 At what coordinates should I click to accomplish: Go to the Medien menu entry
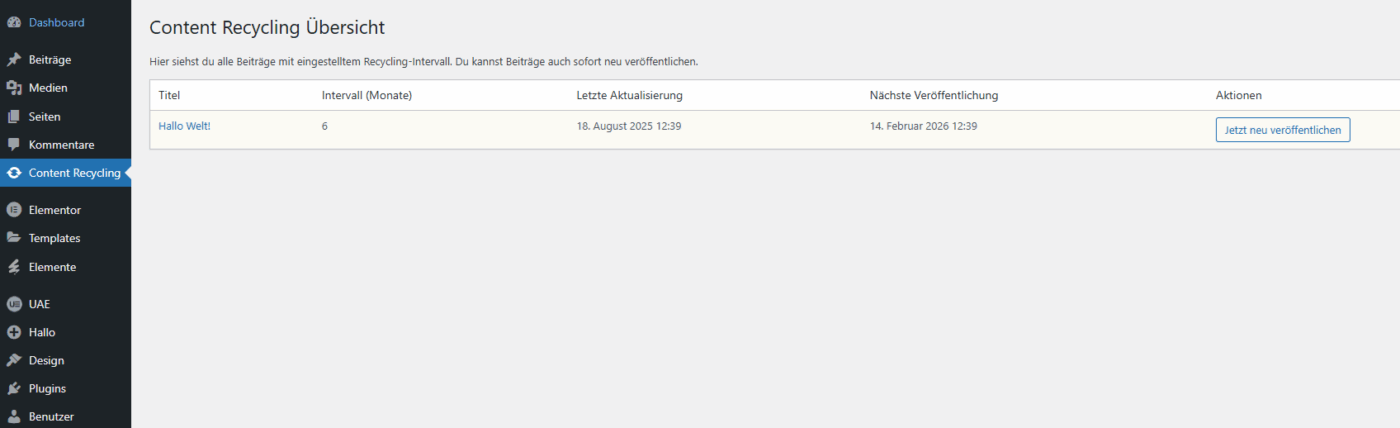click(48, 88)
